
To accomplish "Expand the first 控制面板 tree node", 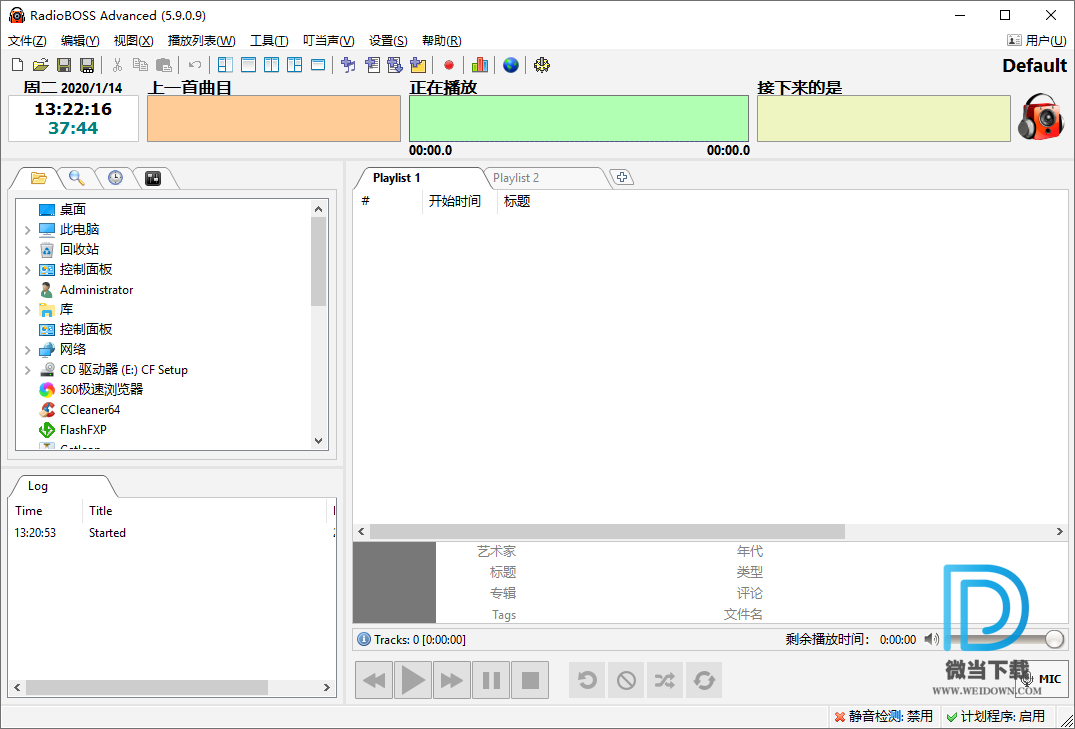I will point(27,270).
